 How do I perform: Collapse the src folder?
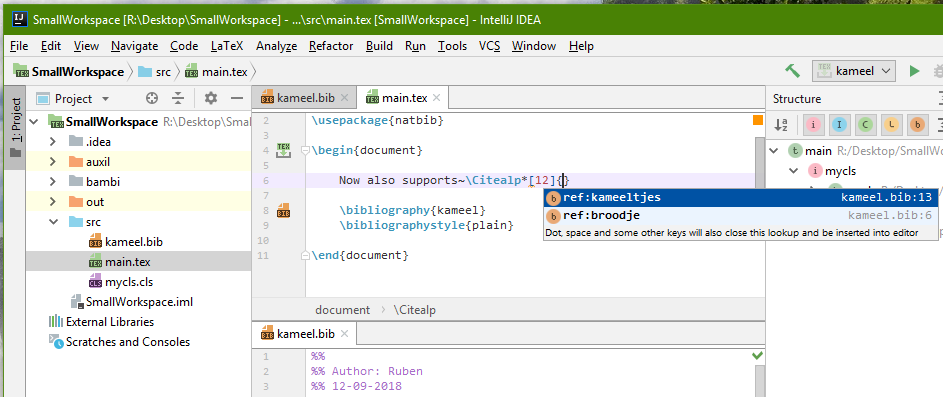53,222
